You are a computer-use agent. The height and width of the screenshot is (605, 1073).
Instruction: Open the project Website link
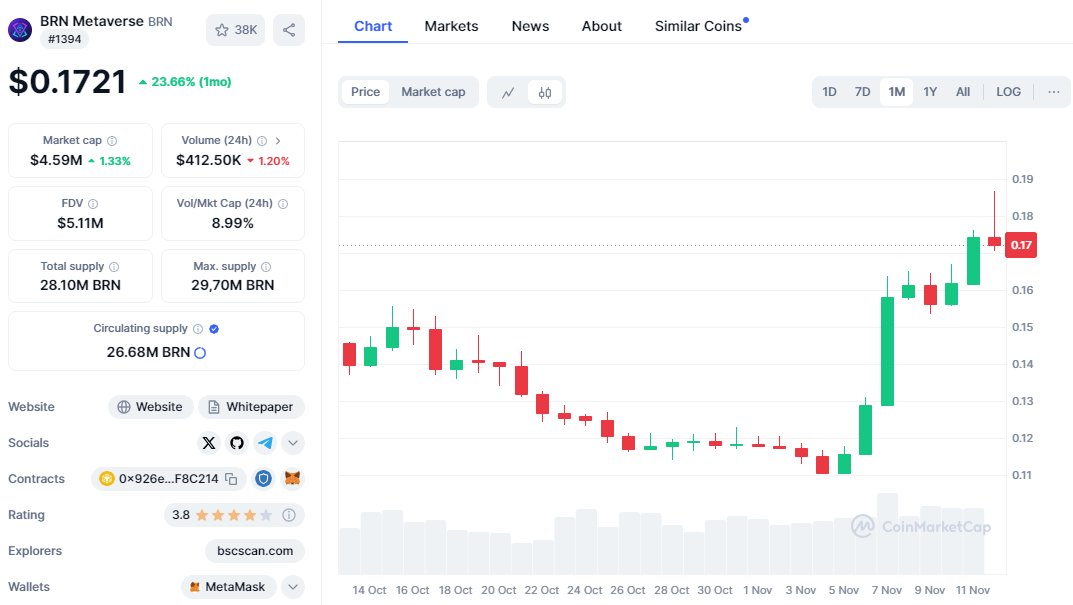point(151,407)
